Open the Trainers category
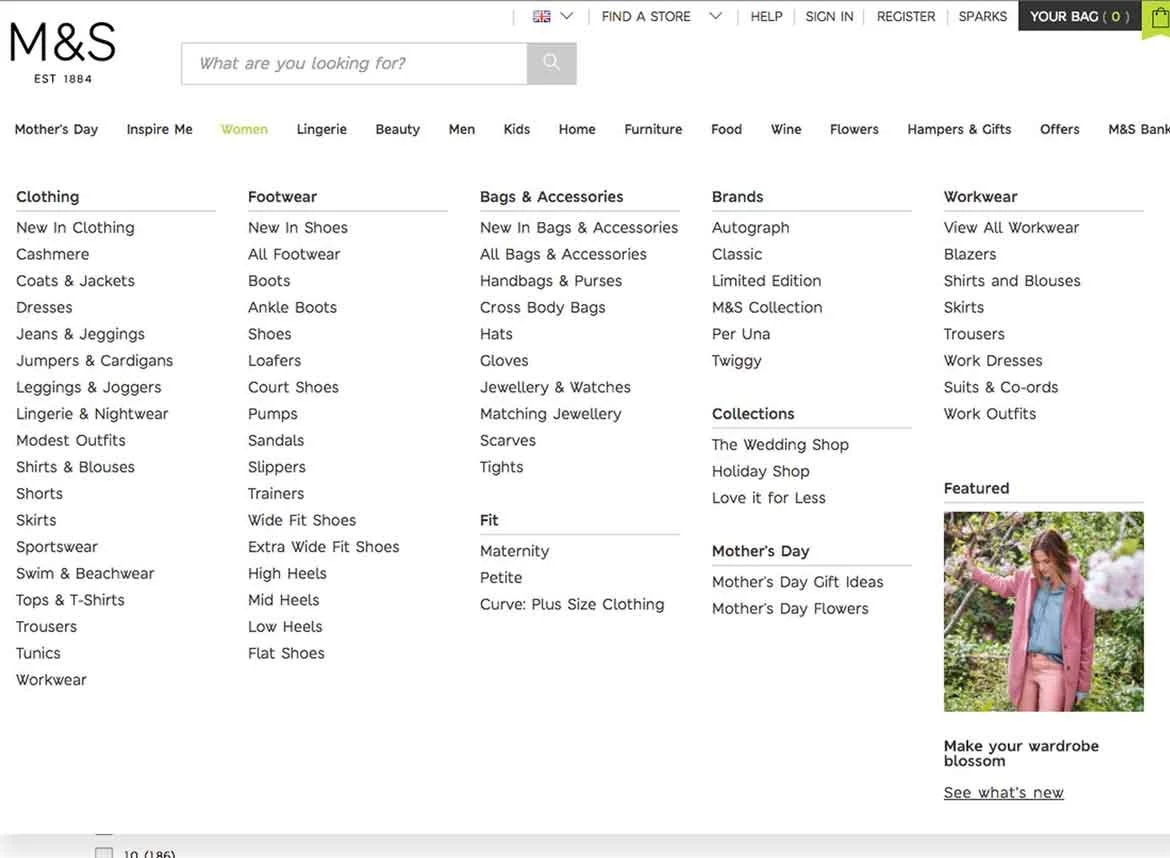Image resolution: width=1170 pixels, height=858 pixels. tap(276, 493)
